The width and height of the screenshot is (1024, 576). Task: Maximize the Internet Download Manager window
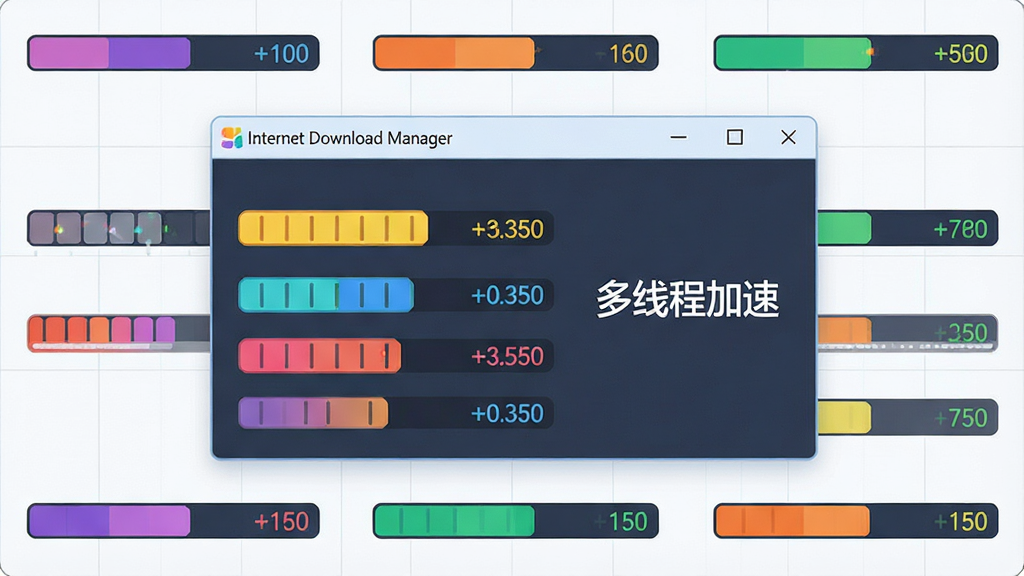(735, 137)
